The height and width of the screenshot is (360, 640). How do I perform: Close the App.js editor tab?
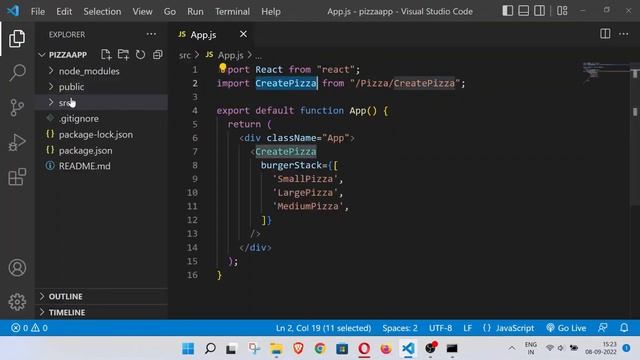(243, 34)
